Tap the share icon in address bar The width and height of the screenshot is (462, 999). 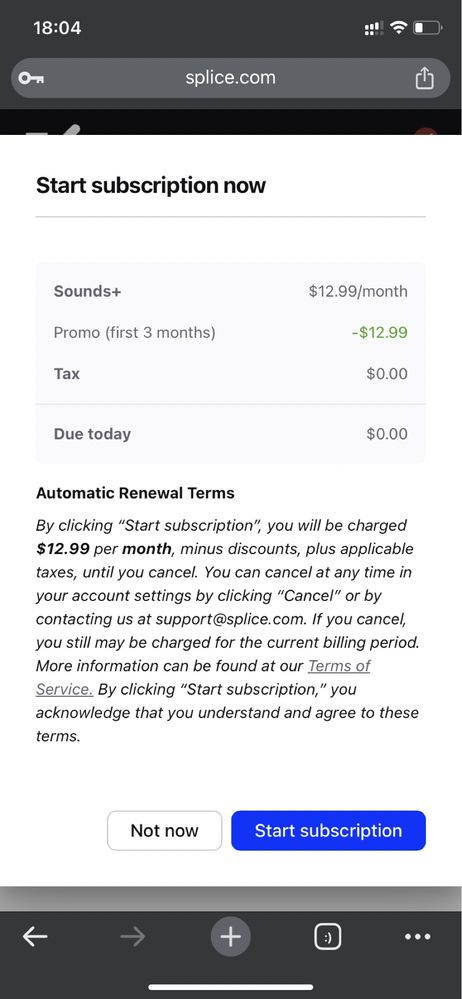pyautogui.click(x=424, y=78)
